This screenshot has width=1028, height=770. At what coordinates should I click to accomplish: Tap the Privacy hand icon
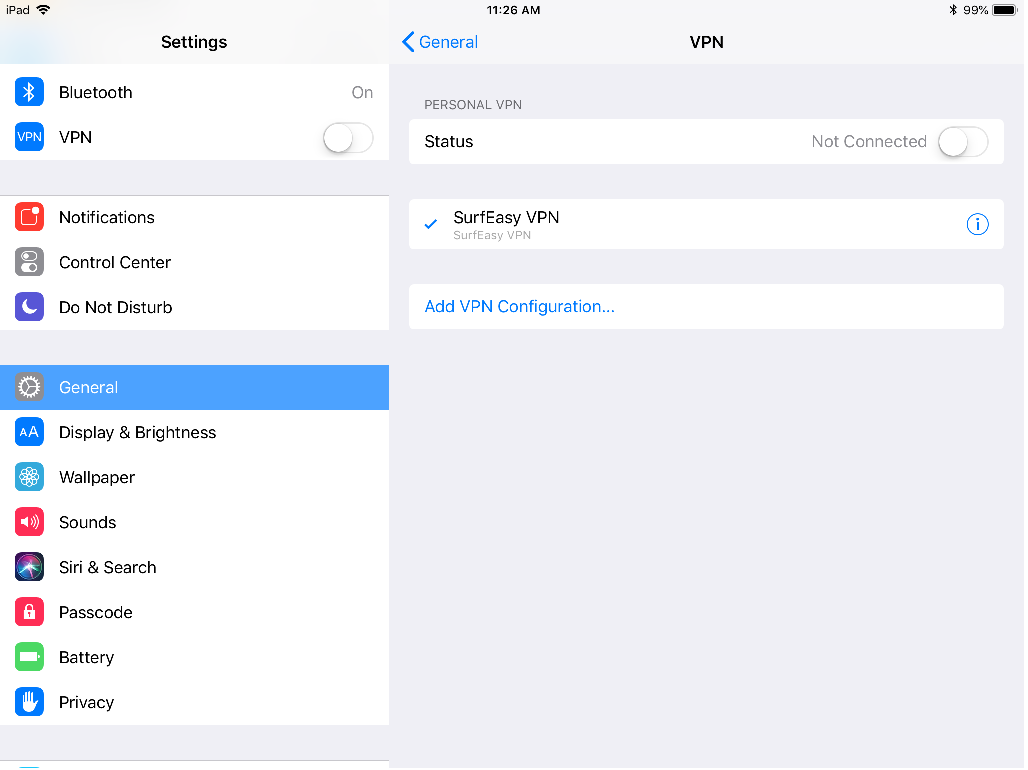(x=29, y=702)
